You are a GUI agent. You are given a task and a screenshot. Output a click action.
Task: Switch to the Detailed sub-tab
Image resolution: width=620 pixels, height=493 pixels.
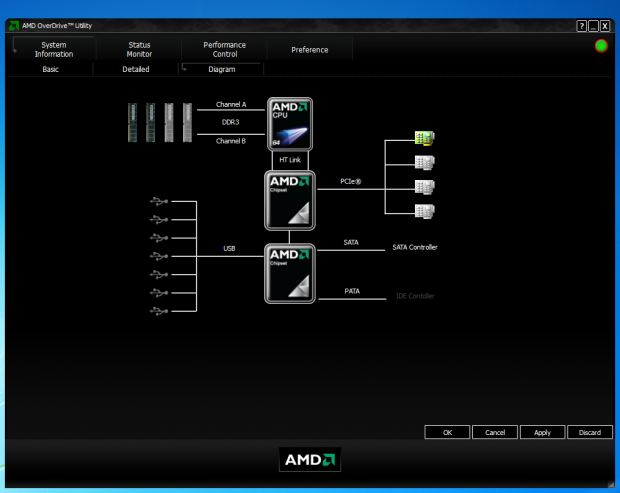136,70
